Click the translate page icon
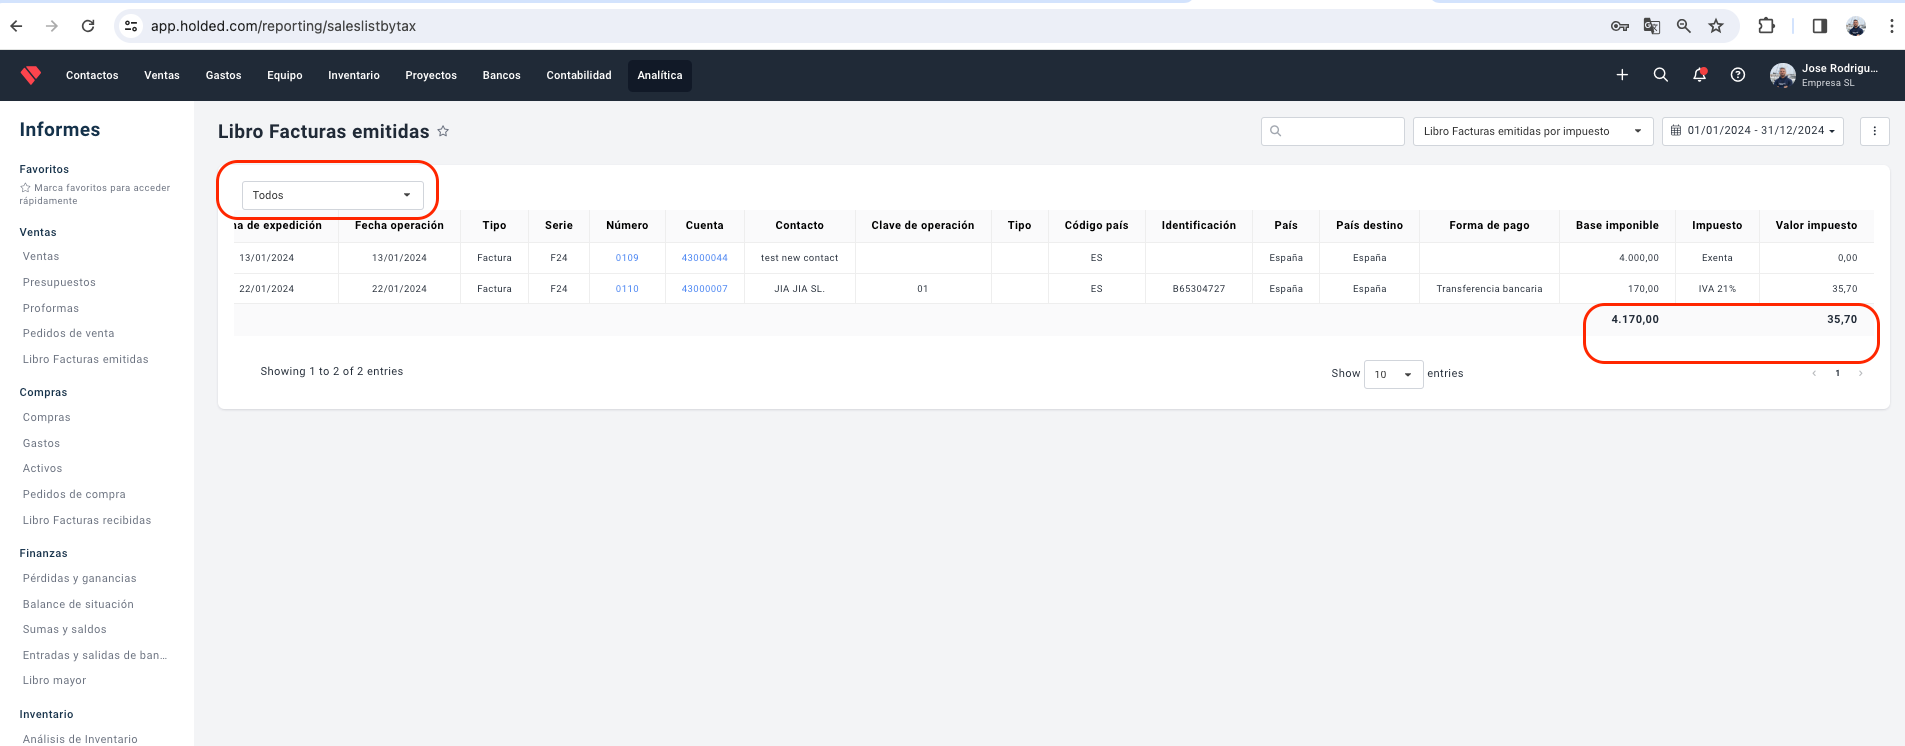Viewport: 1905px width, 746px height. coord(1652,26)
